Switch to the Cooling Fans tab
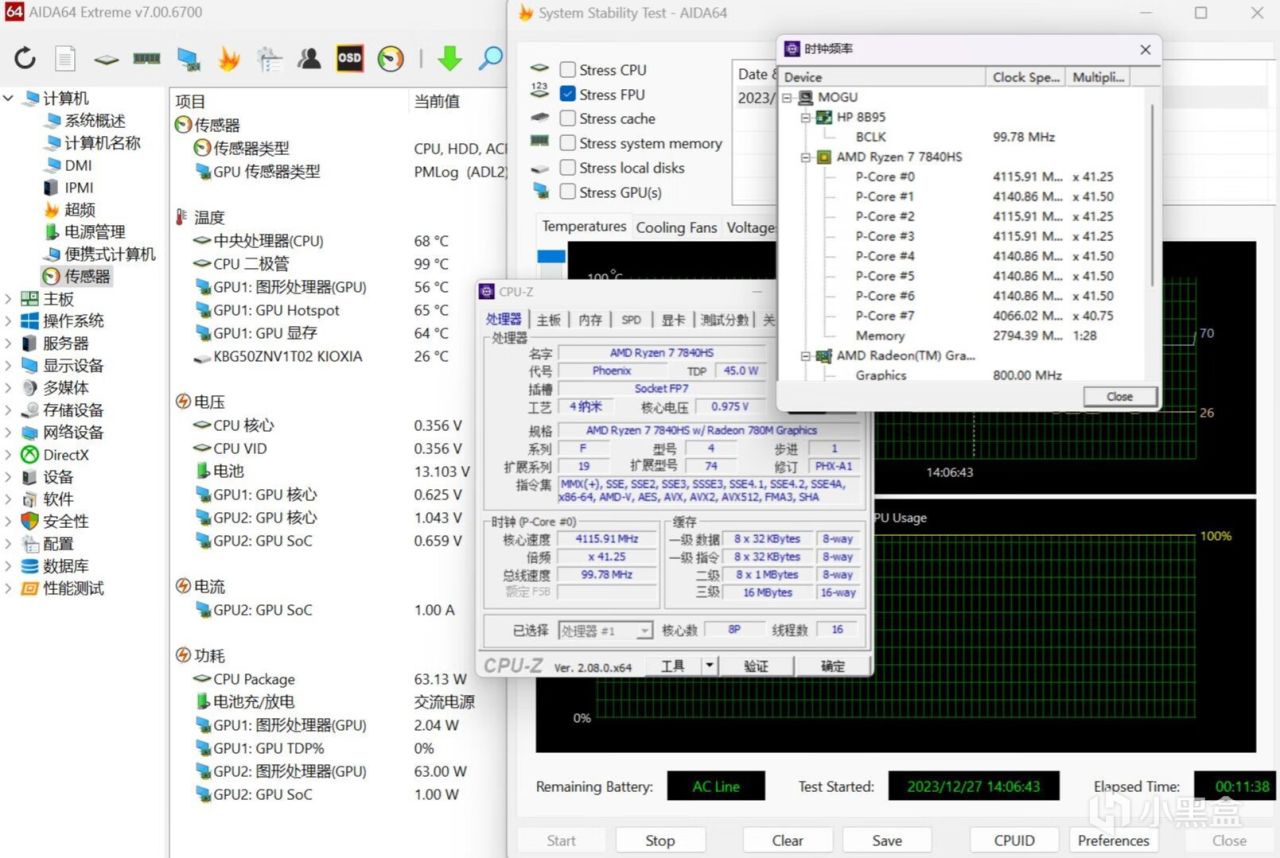 (x=676, y=227)
